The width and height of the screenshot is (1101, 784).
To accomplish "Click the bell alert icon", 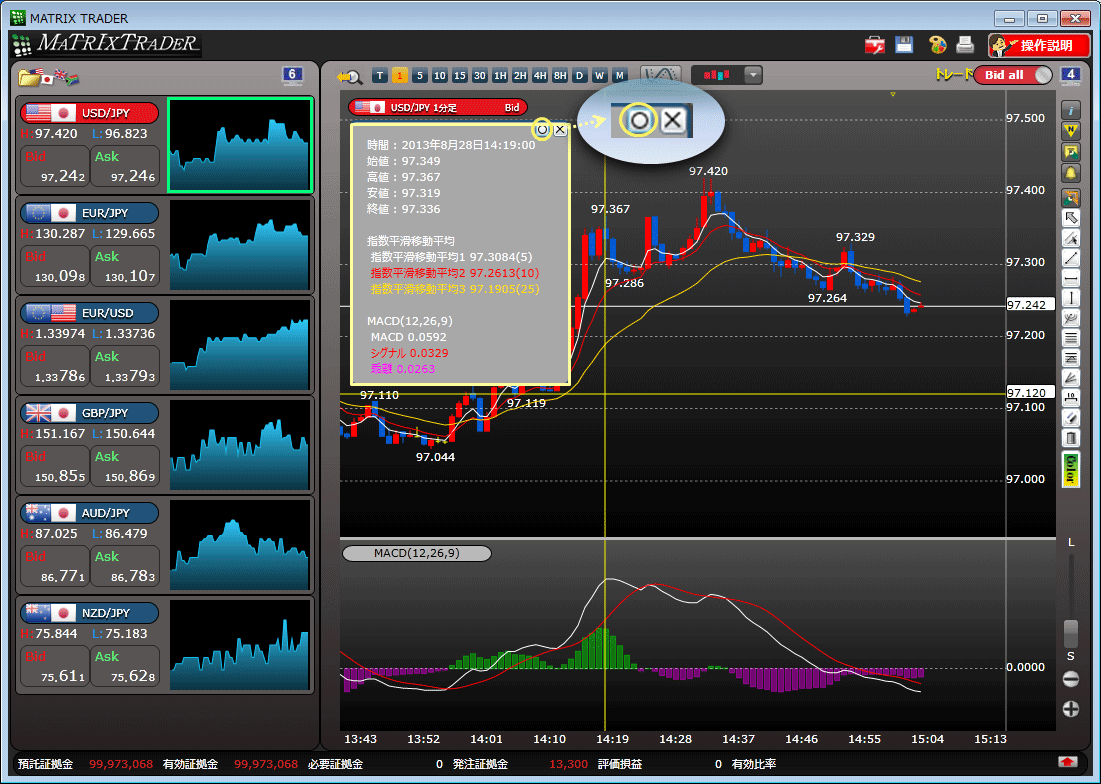I will coord(1071,173).
